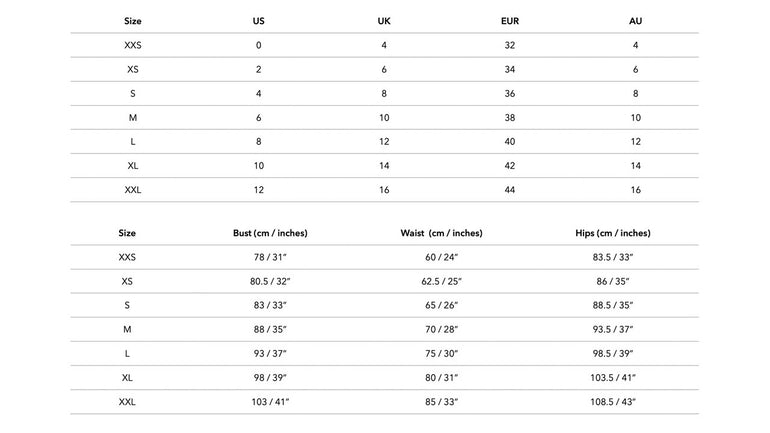Click the "US" column header
Viewport: 770px width, 433px height.
(x=259, y=21)
